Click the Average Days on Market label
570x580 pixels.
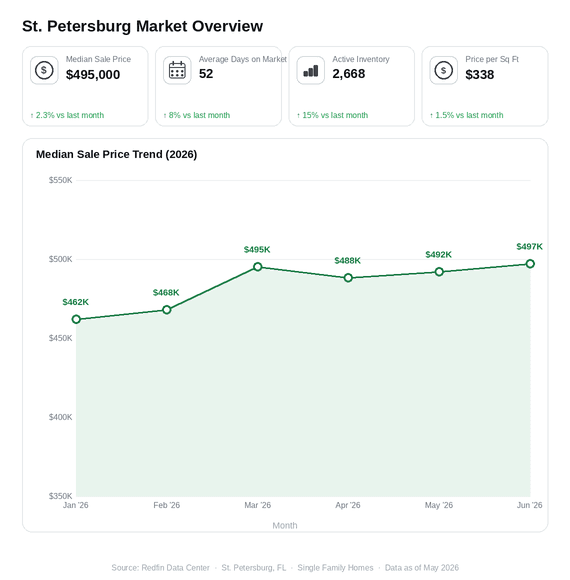pos(243,59)
